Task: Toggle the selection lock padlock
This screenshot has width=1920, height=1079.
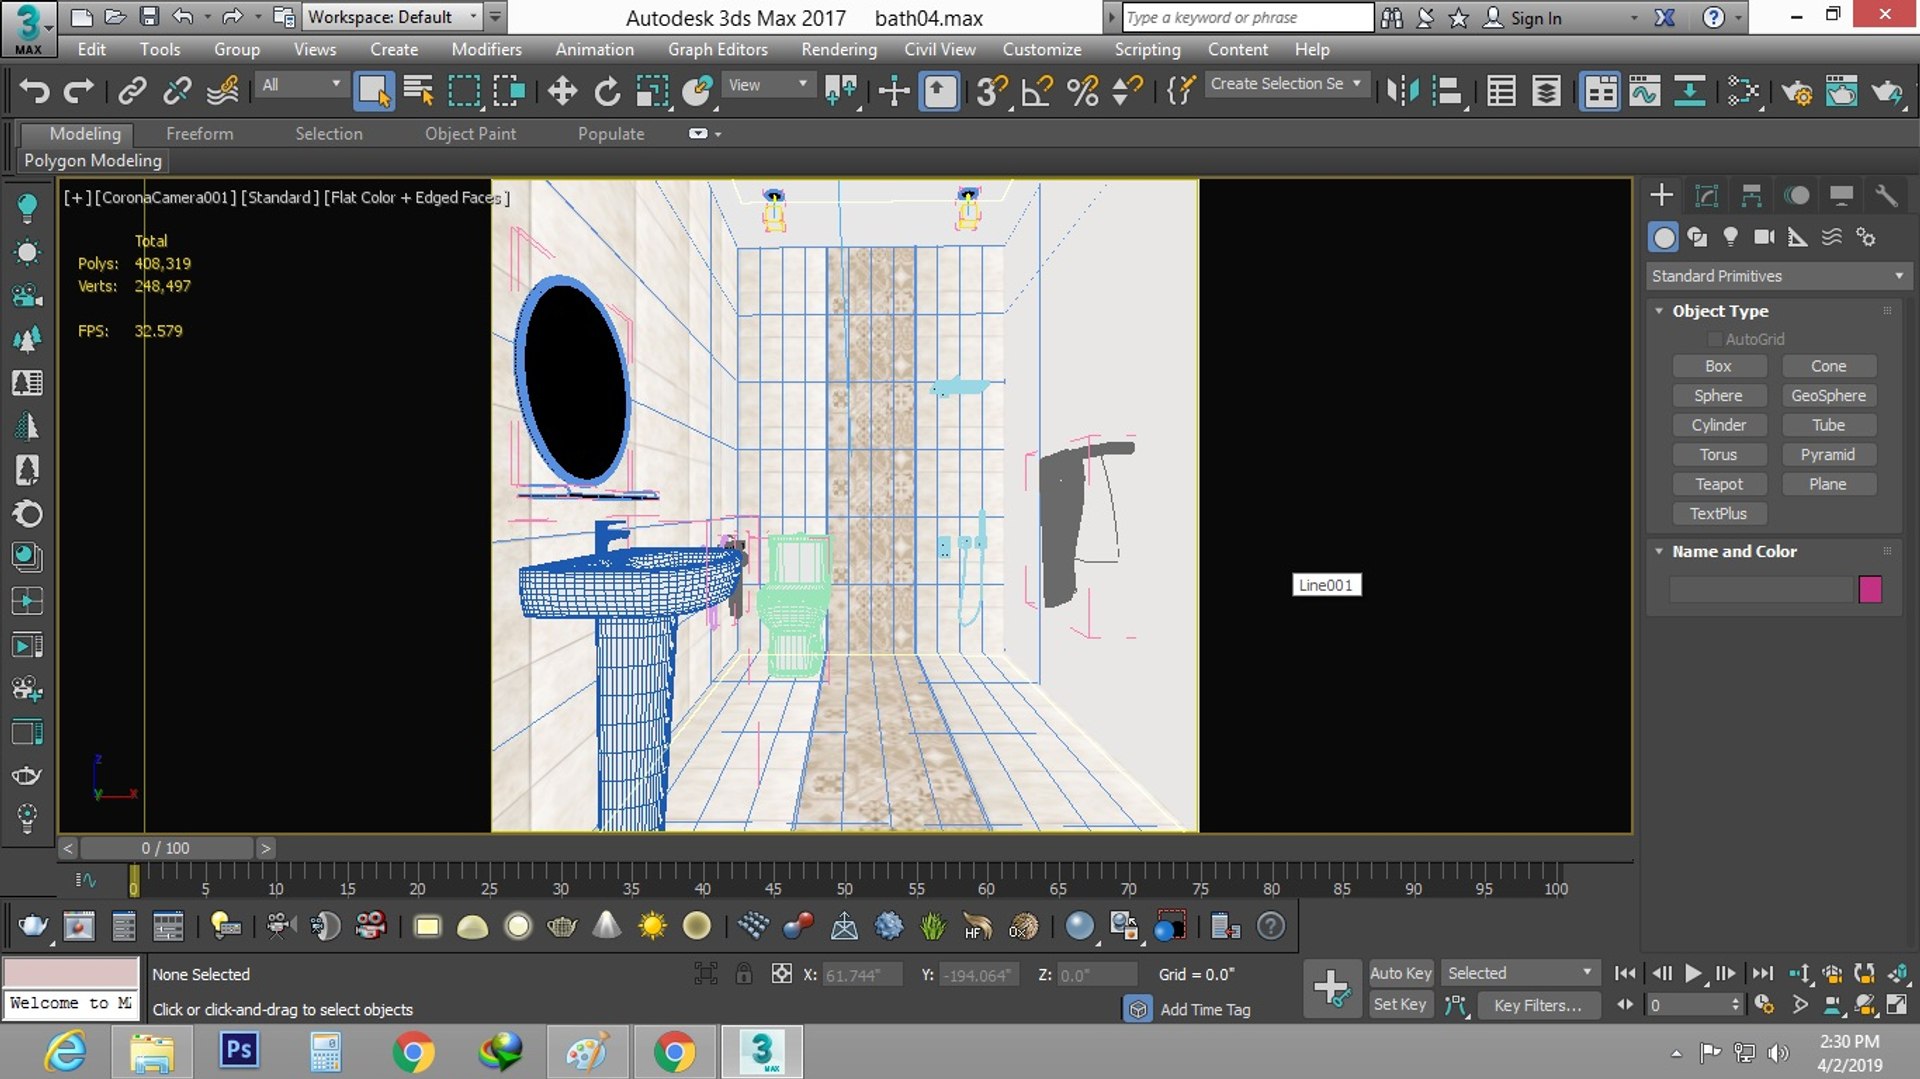Action: click(743, 973)
